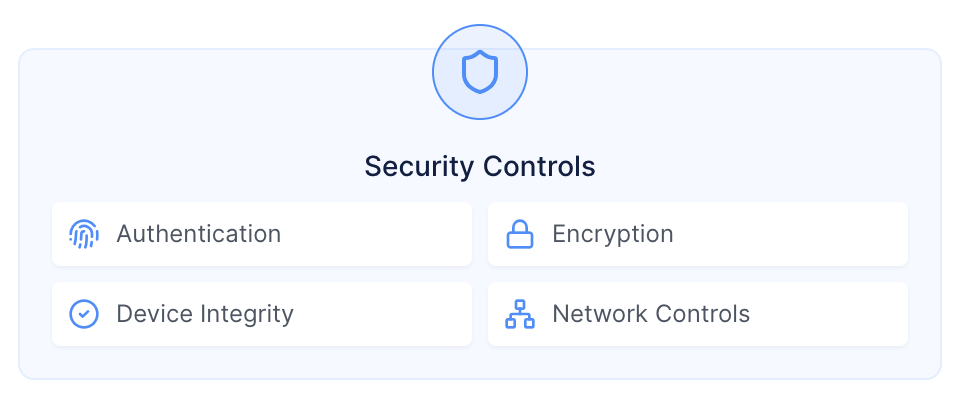This screenshot has width=966, height=408.
Task: Click empty space inside the Encryption card
Action: 800,234
